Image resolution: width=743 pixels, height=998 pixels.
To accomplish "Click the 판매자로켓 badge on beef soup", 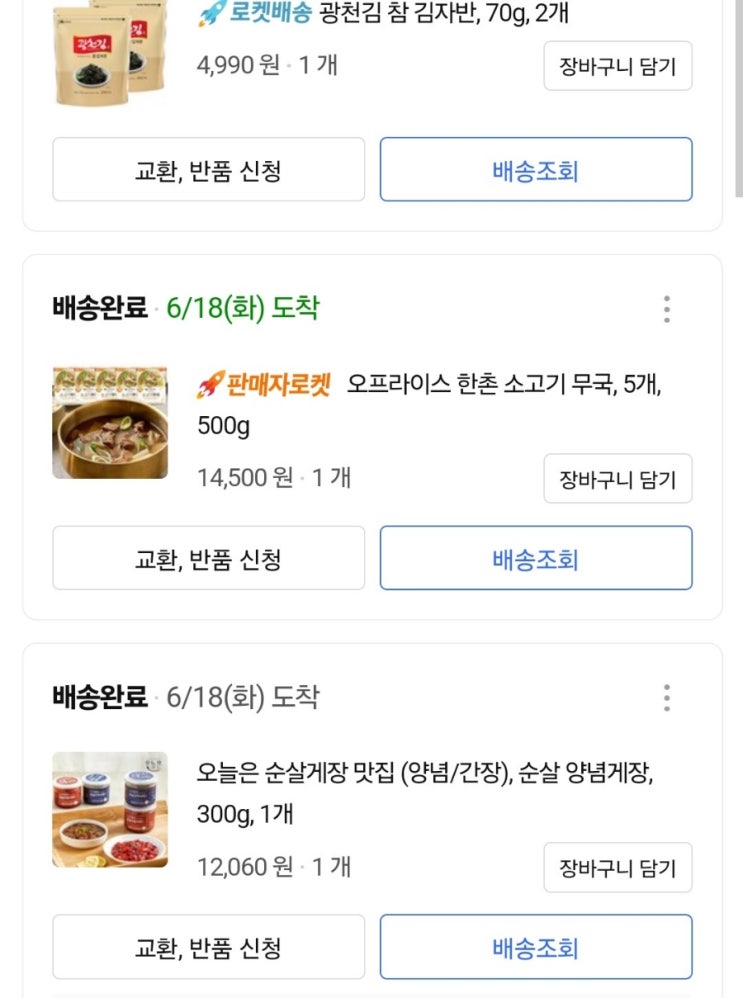I will point(264,384).
